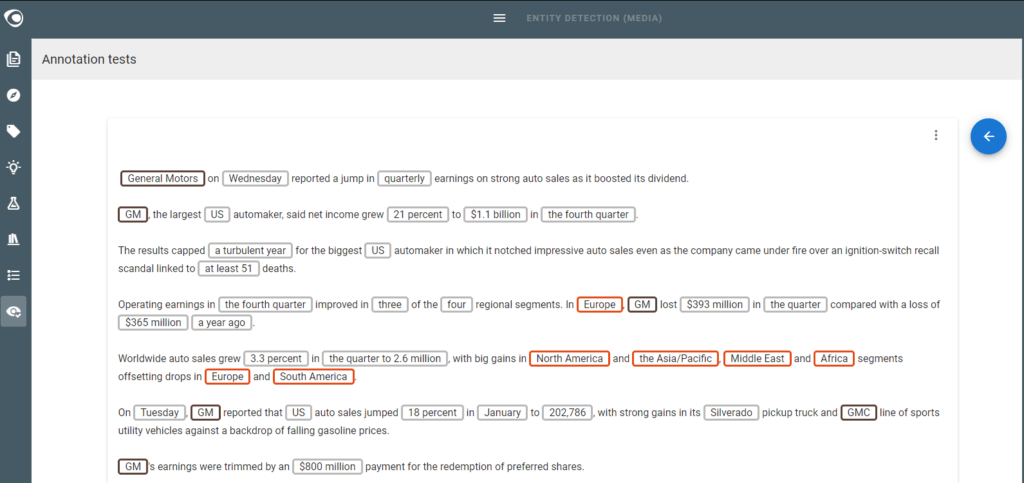Select the Europe chip beside South America
The width and height of the screenshot is (1024, 483).
[227, 377]
